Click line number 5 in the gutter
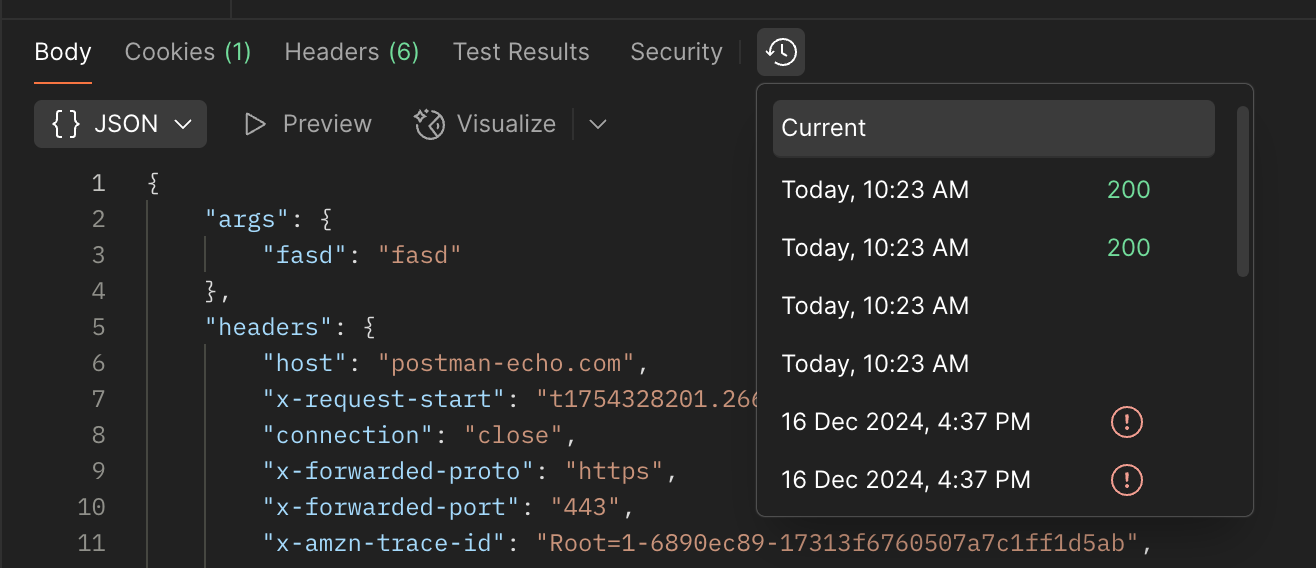The image size is (1316, 568). coord(98,327)
